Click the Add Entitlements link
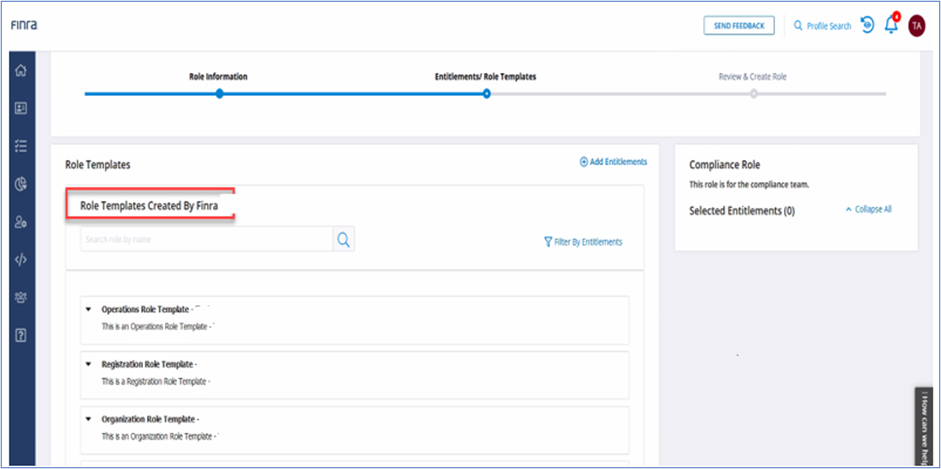The height and width of the screenshot is (469, 941). [613, 162]
